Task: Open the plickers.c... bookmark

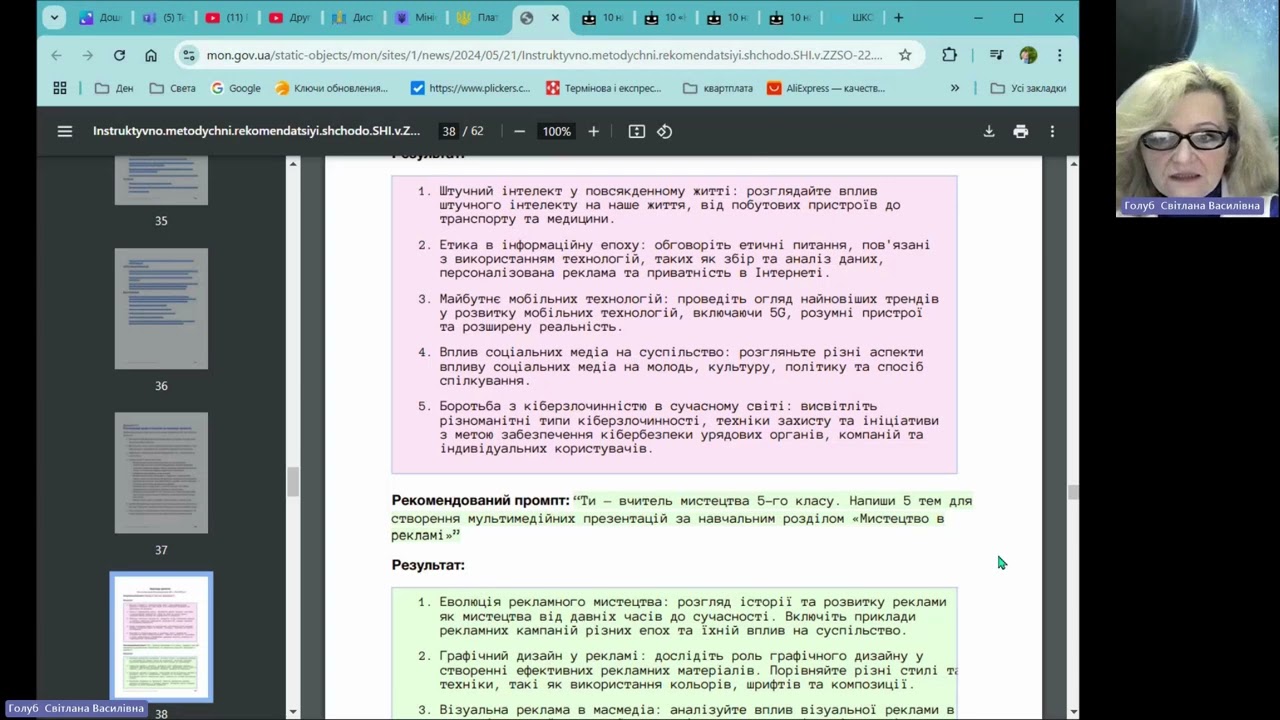Action: [470, 88]
